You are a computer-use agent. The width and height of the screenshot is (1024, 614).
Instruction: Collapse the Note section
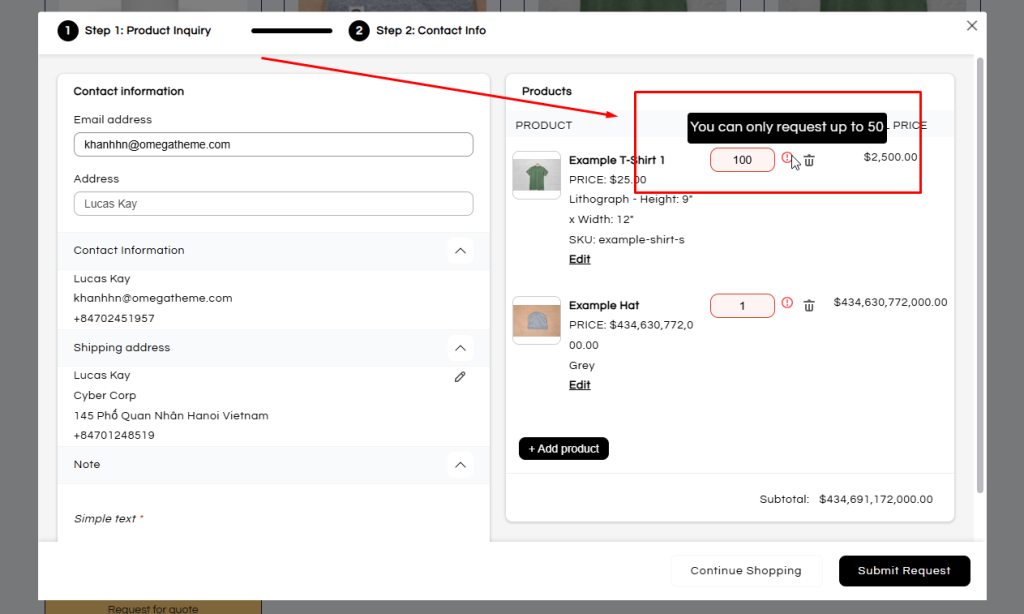pos(460,464)
